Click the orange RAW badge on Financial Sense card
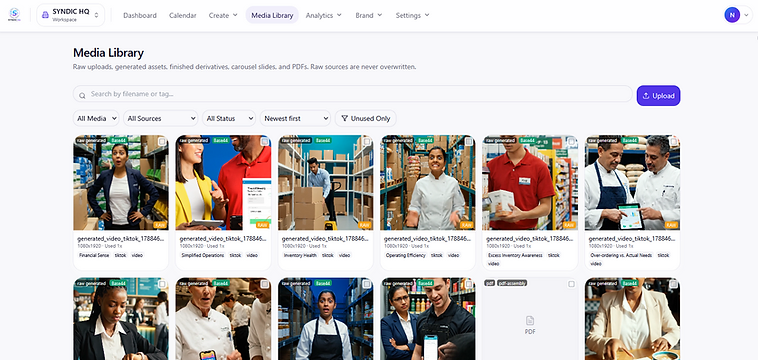This screenshot has width=758, height=360. click(x=160, y=225)
